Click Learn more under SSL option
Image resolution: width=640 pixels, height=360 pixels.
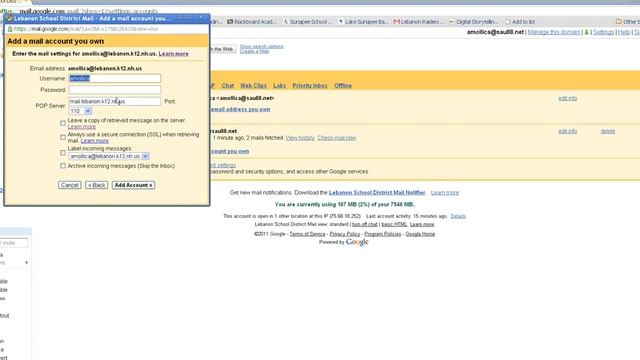[x=95, y=141]
